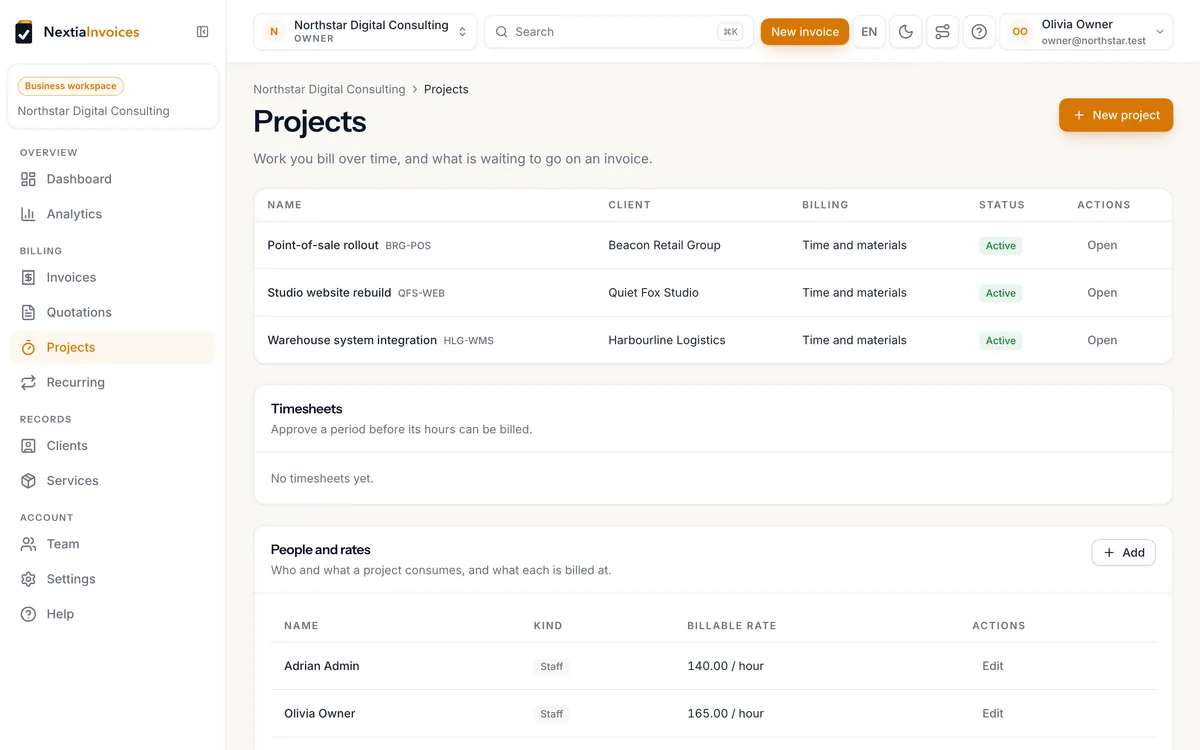The height and width of the screenshot is (750, 1200).
Task: Click the Invoices dollar document icon
Action: coord(28,277)
